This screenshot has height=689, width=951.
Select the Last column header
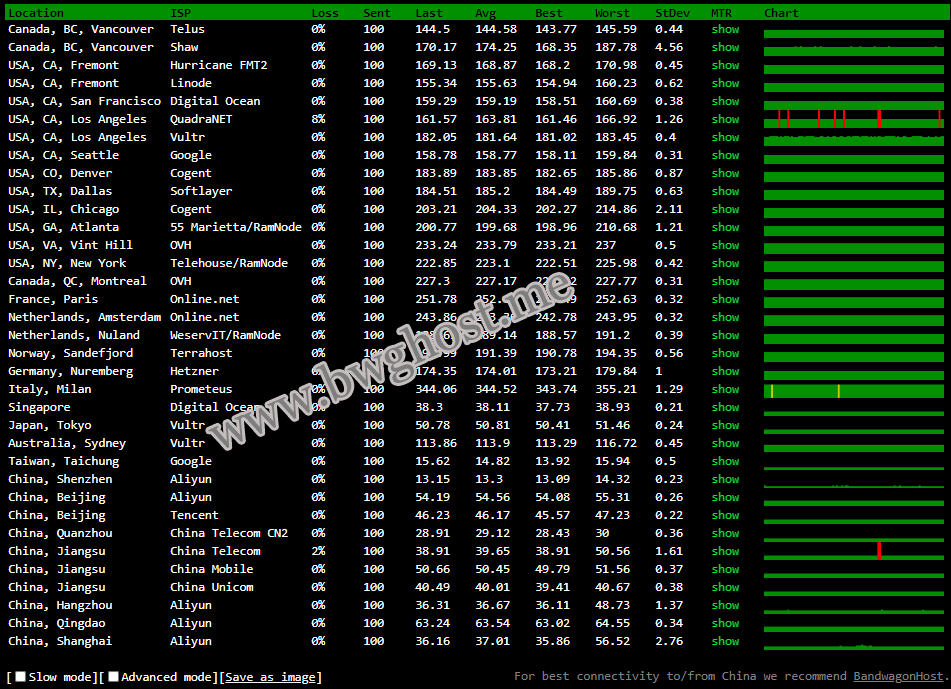pos(429,13)
